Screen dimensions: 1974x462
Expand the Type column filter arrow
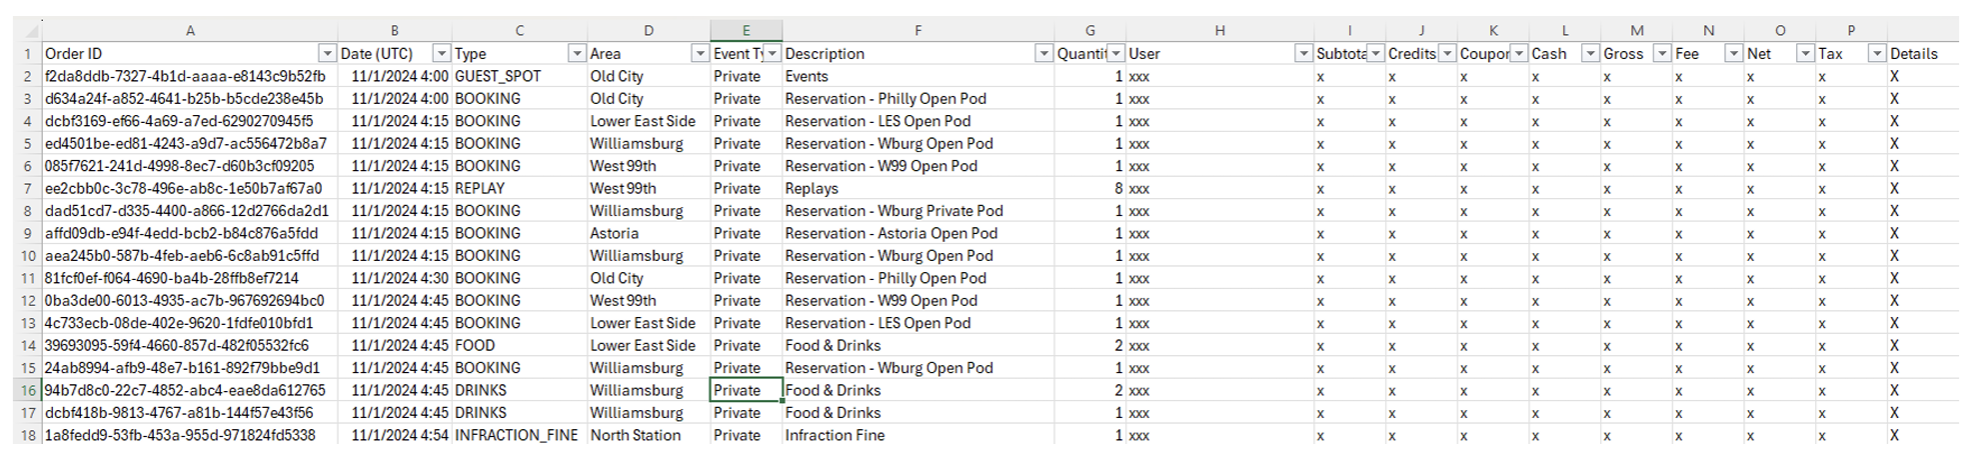click(x=576, y=54)
